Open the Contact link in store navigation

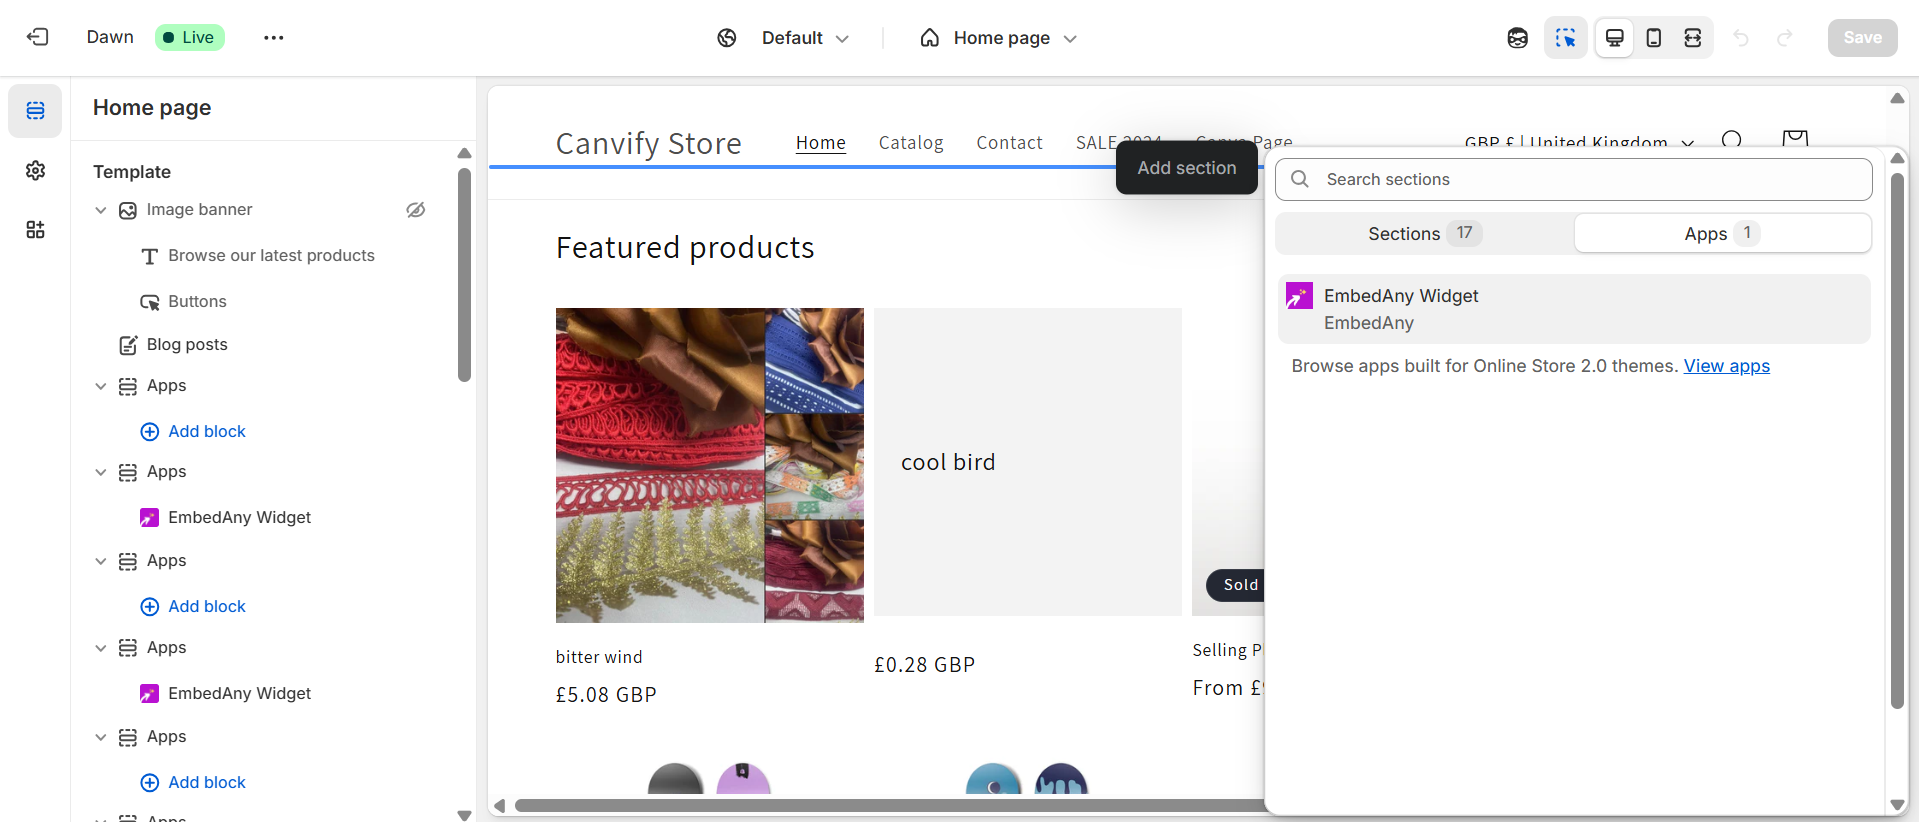click(x=1009, y=143)
